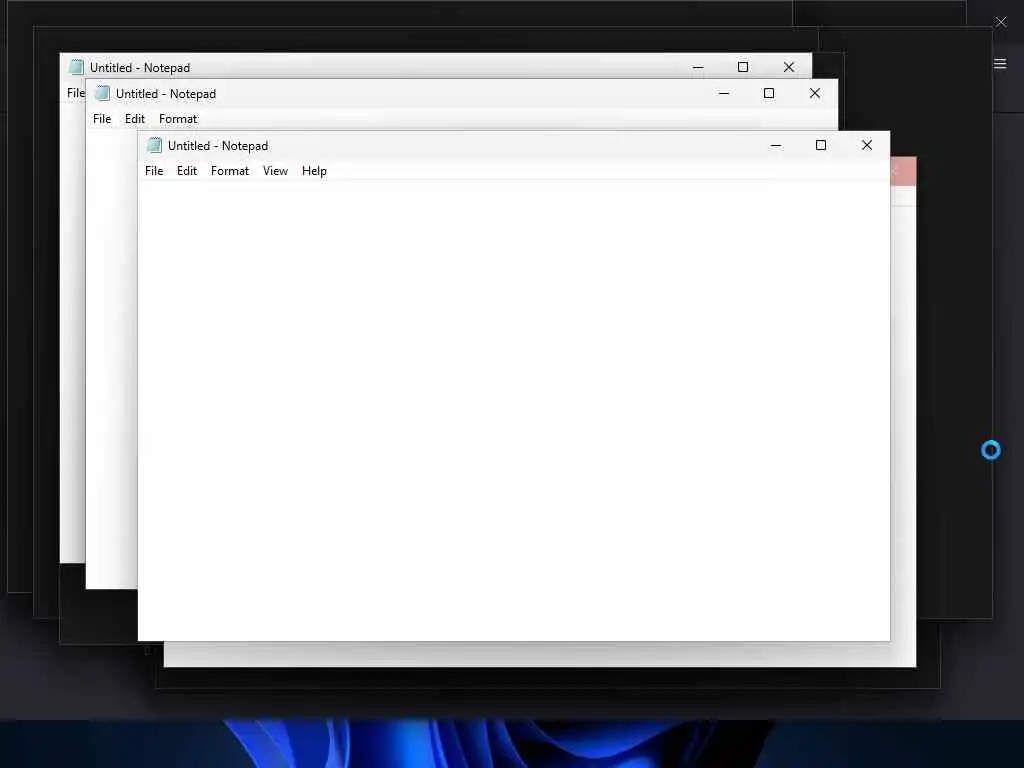Click the hamburger menu icon in dark window
1024x768 pixels.
point(1000,63)
